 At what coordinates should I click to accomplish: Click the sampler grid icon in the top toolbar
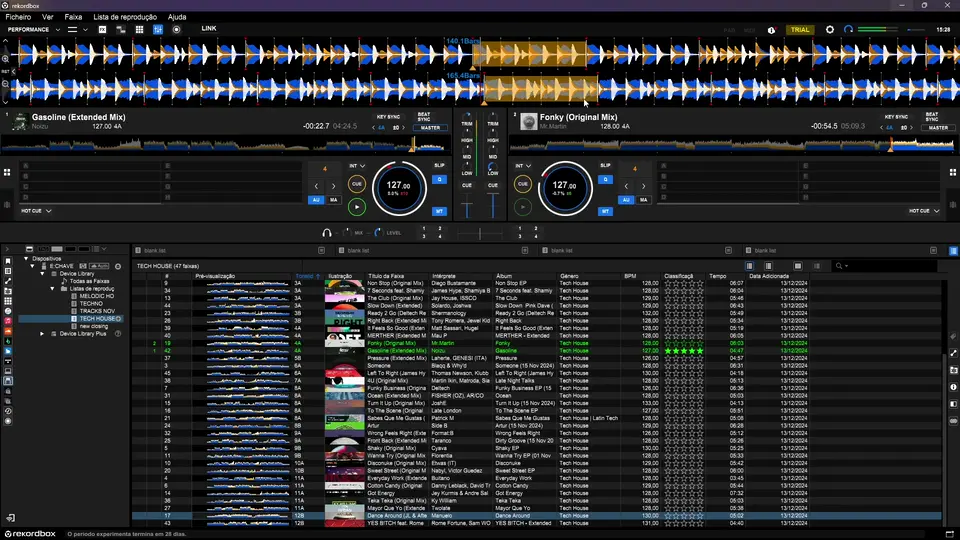(140, 29)
